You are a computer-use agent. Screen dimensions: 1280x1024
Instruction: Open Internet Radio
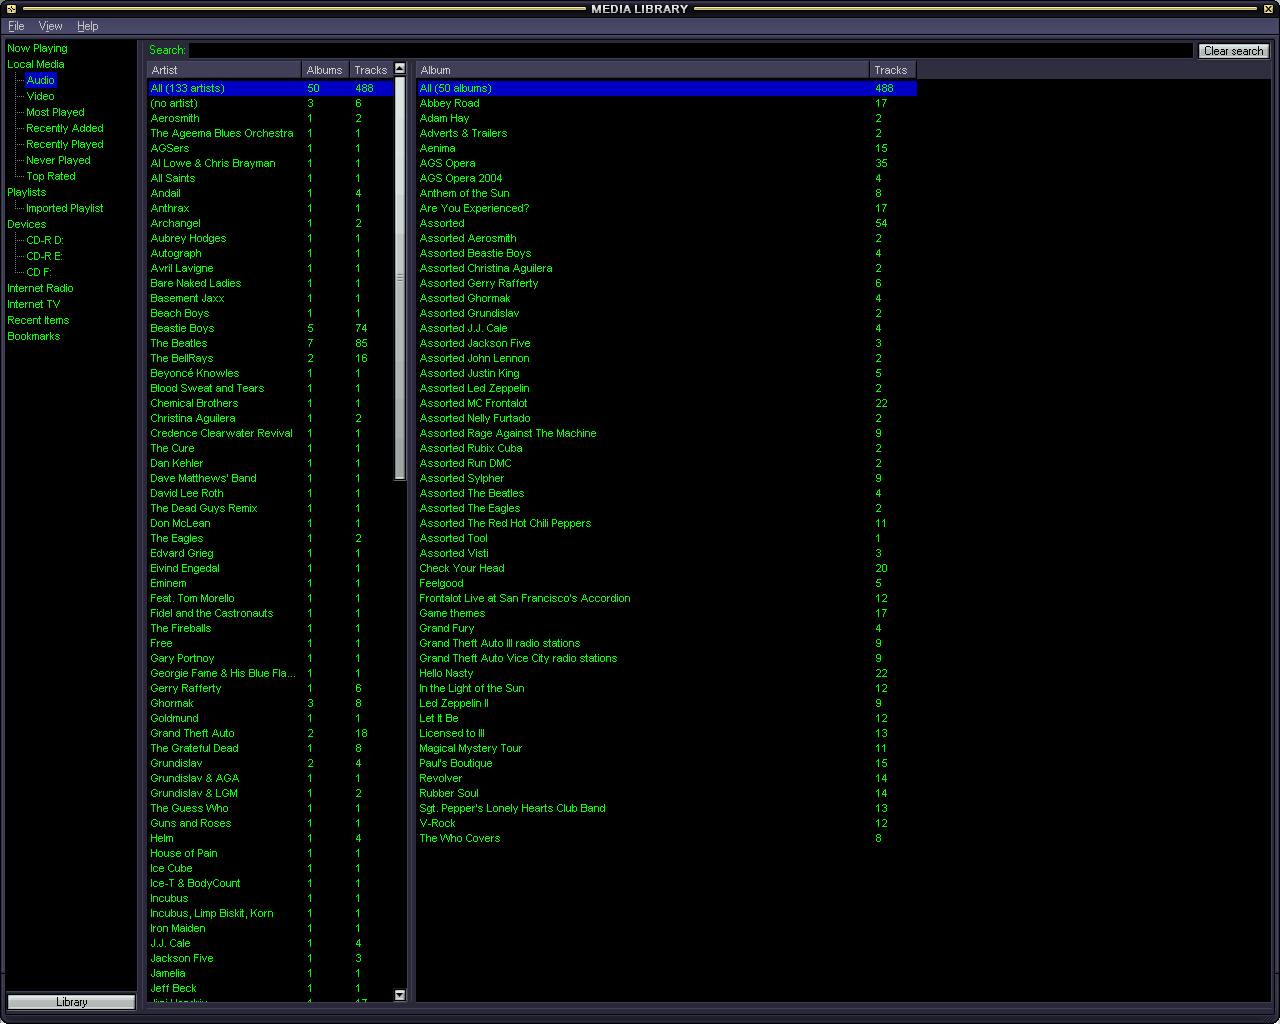tap(40, 288)
